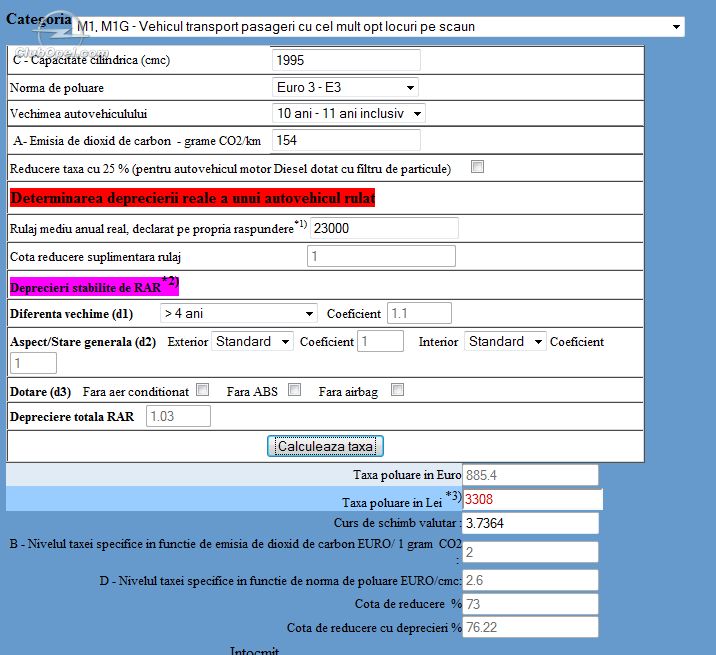
Task: Click the Interior Coeficient field on the second line
Action: [33, 364]
